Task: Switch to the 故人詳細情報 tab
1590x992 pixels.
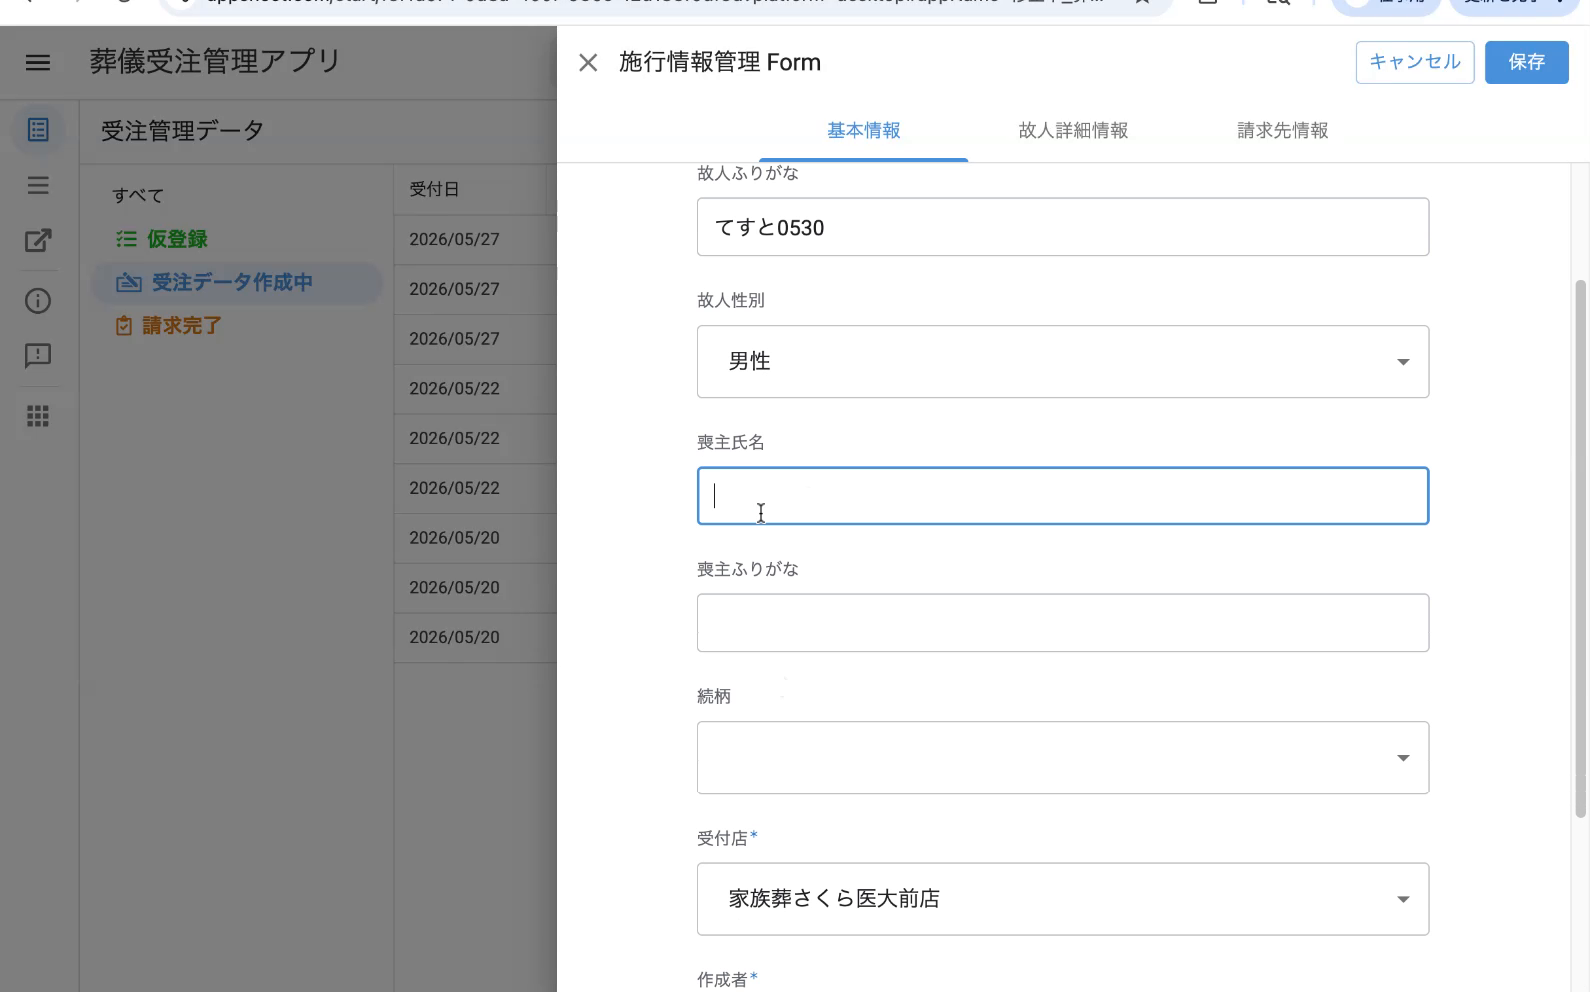Action: click(1073, 131)
